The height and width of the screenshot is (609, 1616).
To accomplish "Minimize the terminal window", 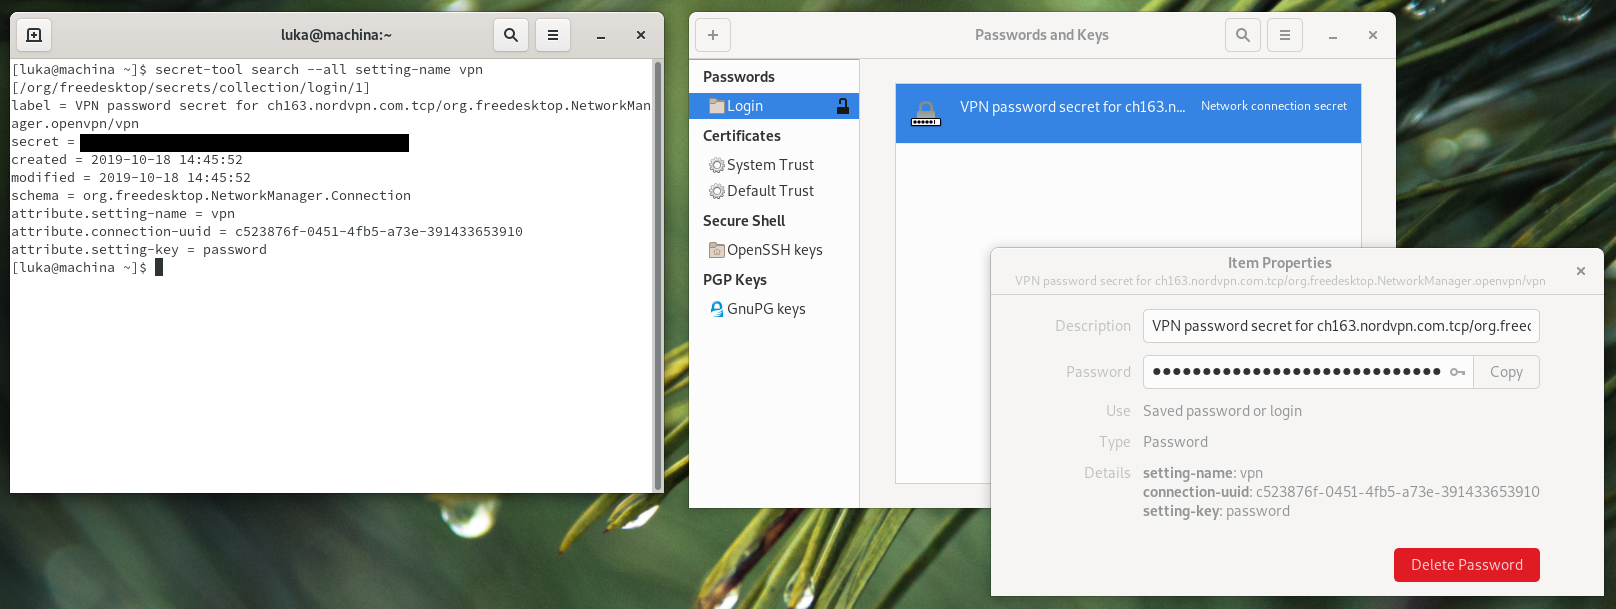I will pyautogui.click(x=601, y=35).
